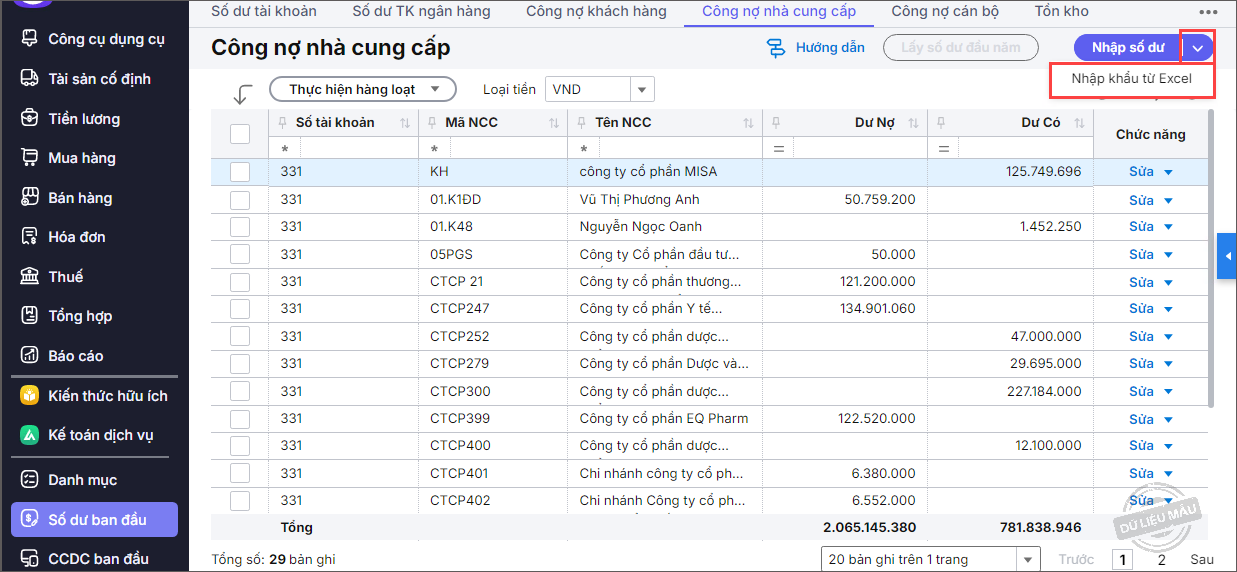Choose Nhập khẩu từ Excel menu option

pos(1131,79)
